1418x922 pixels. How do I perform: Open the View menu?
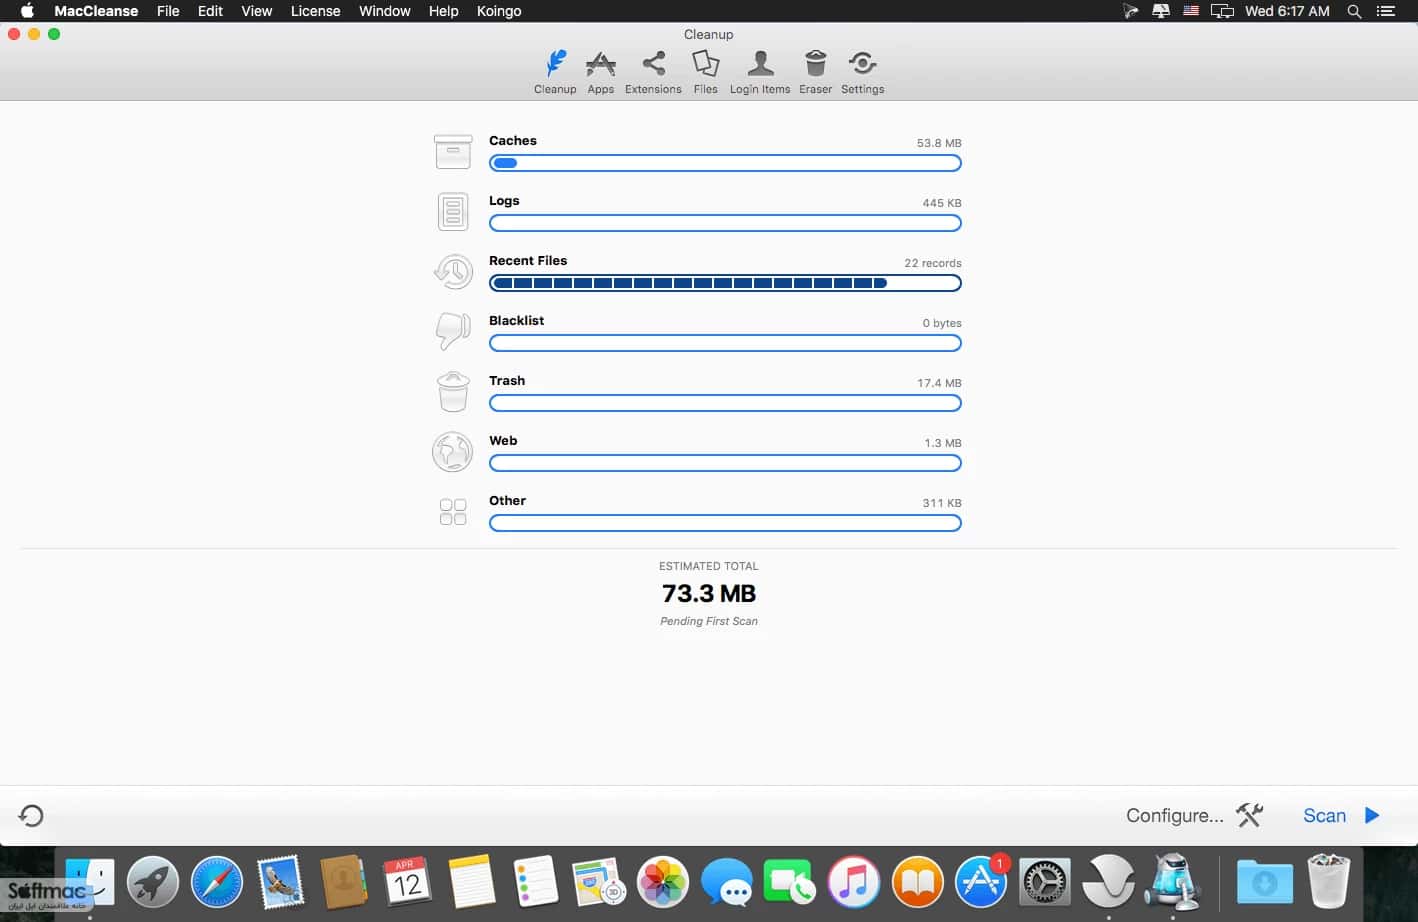point(257,11)
